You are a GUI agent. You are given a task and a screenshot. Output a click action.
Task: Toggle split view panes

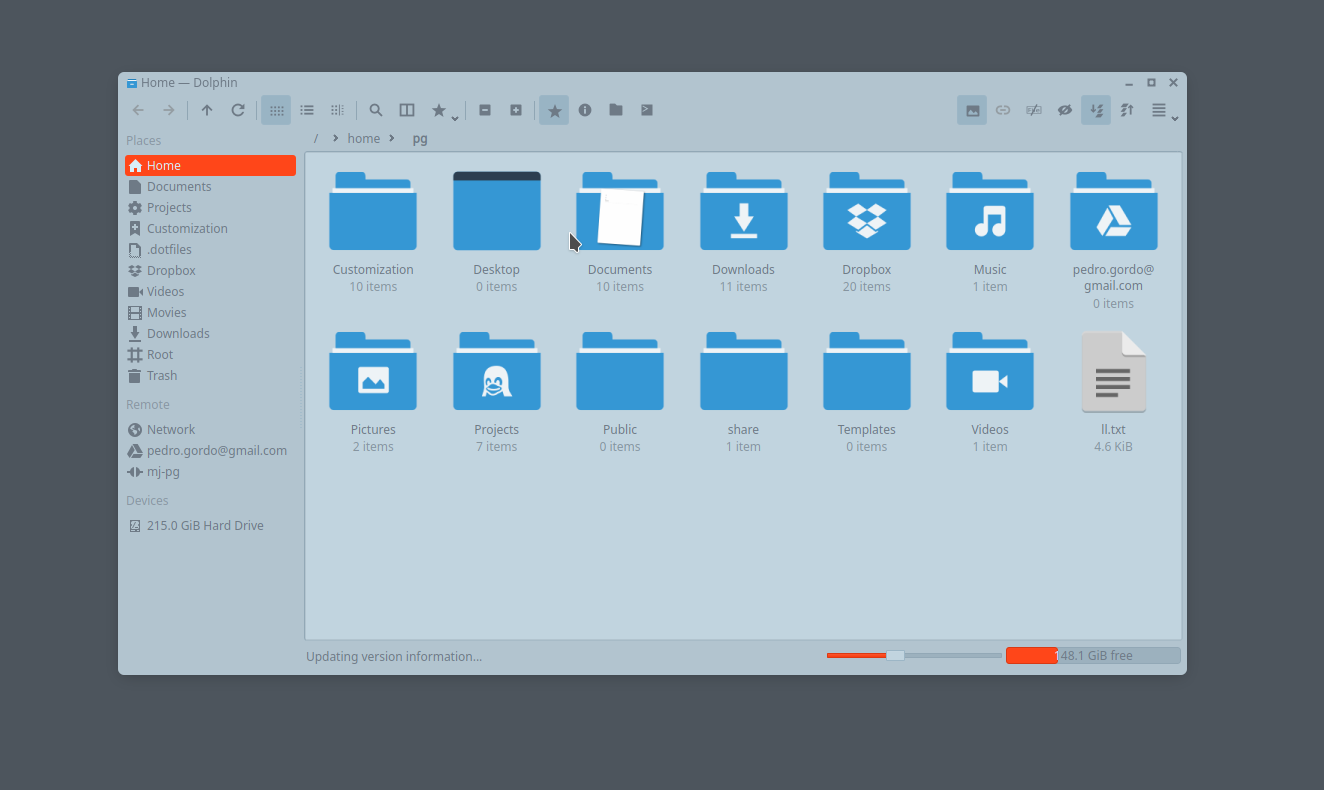407,110
